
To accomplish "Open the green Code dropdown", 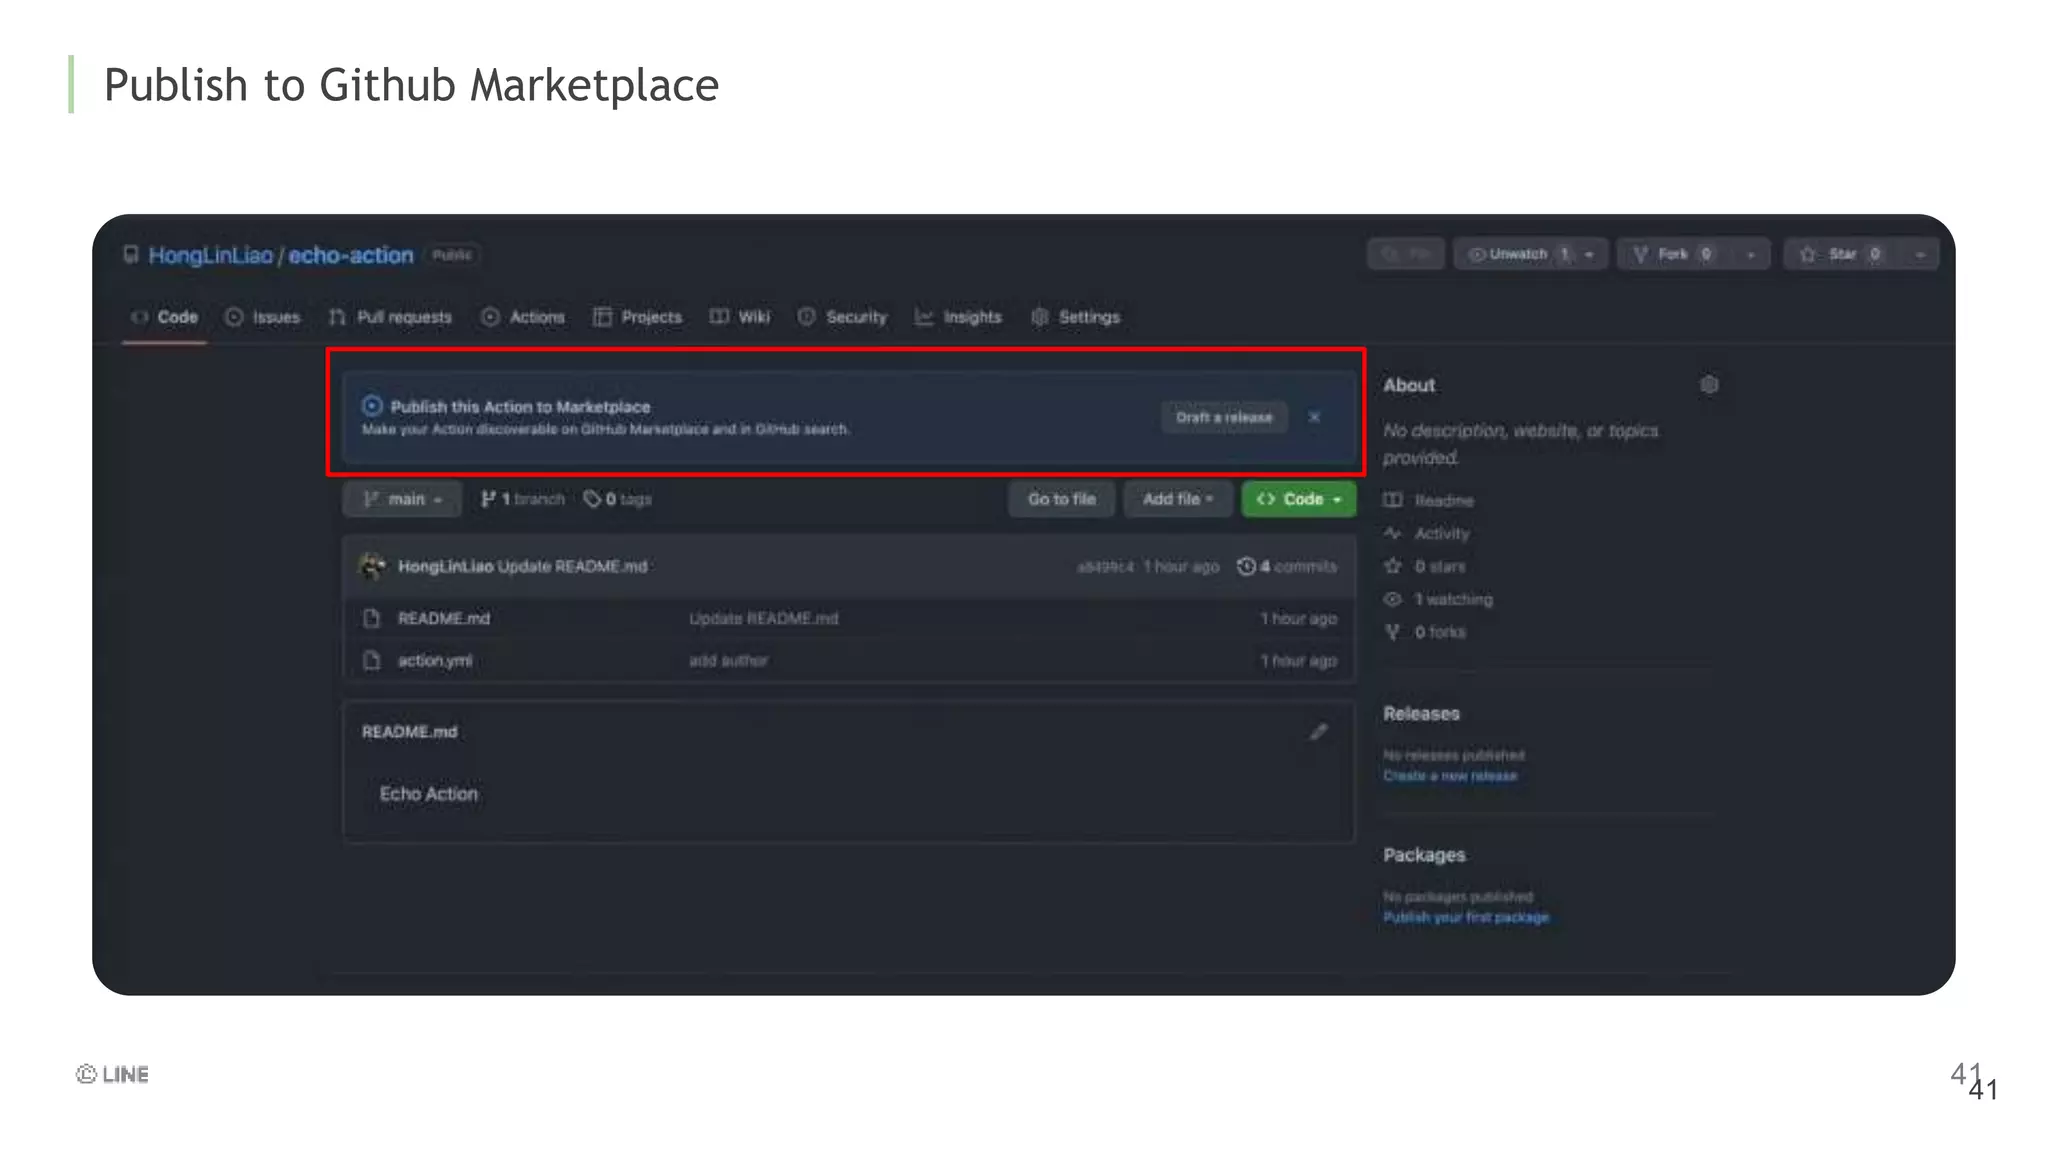I will [1298, 499].
